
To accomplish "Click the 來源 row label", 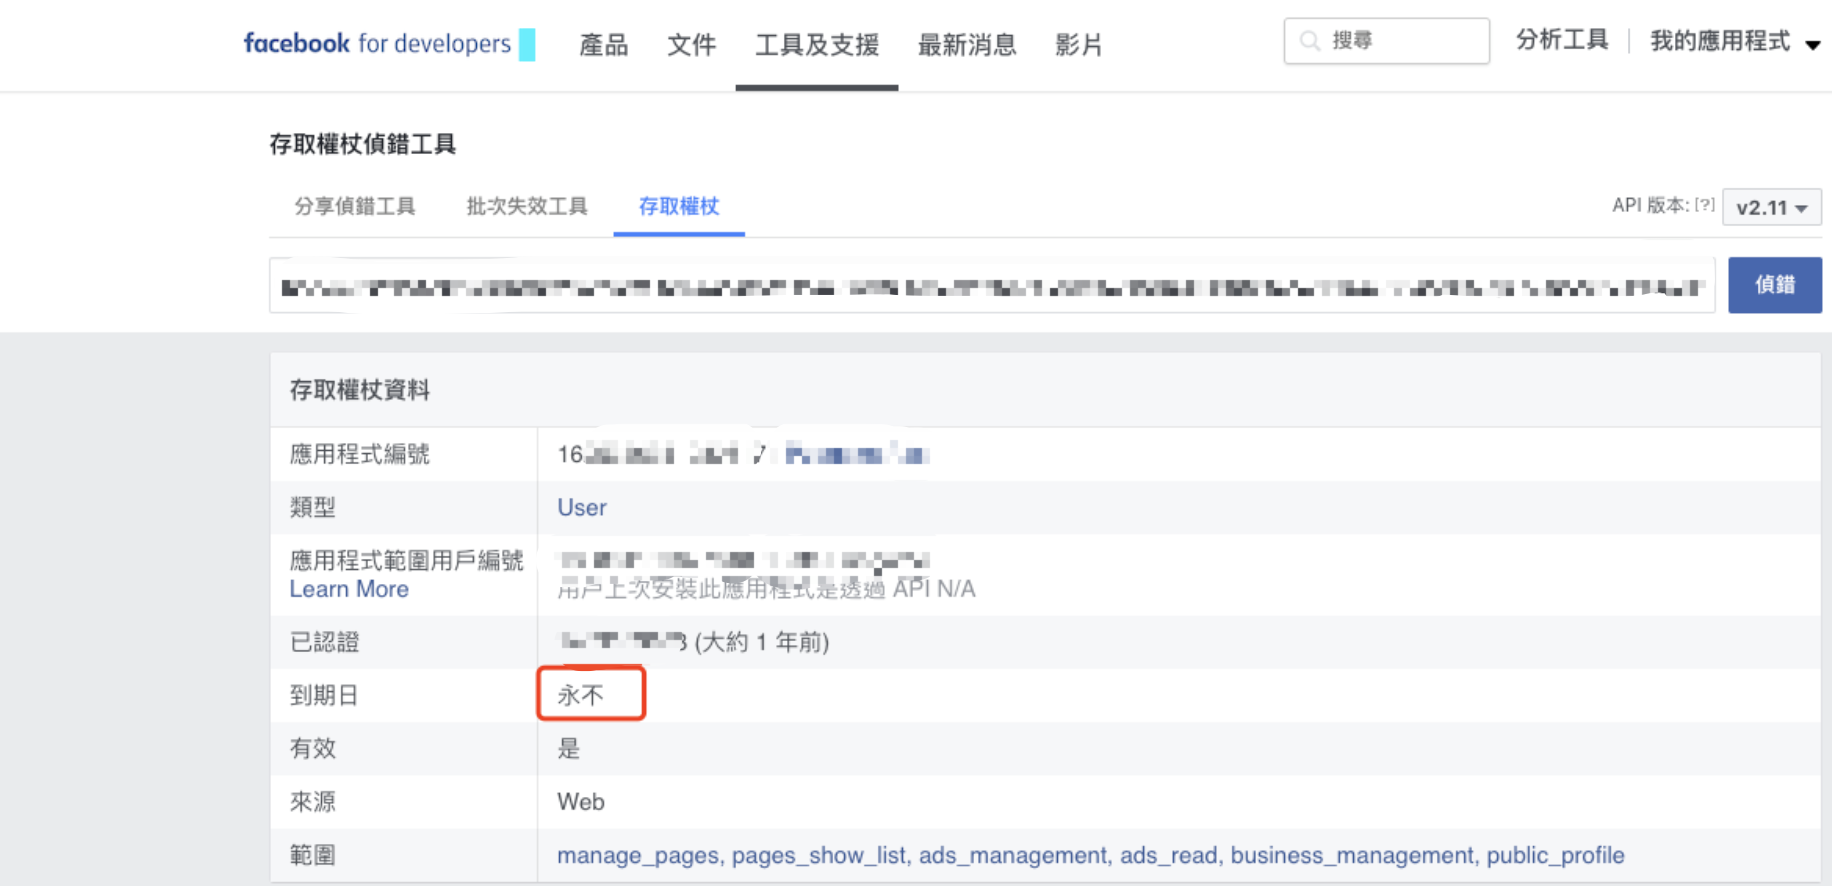I will (x=313, y=802).
